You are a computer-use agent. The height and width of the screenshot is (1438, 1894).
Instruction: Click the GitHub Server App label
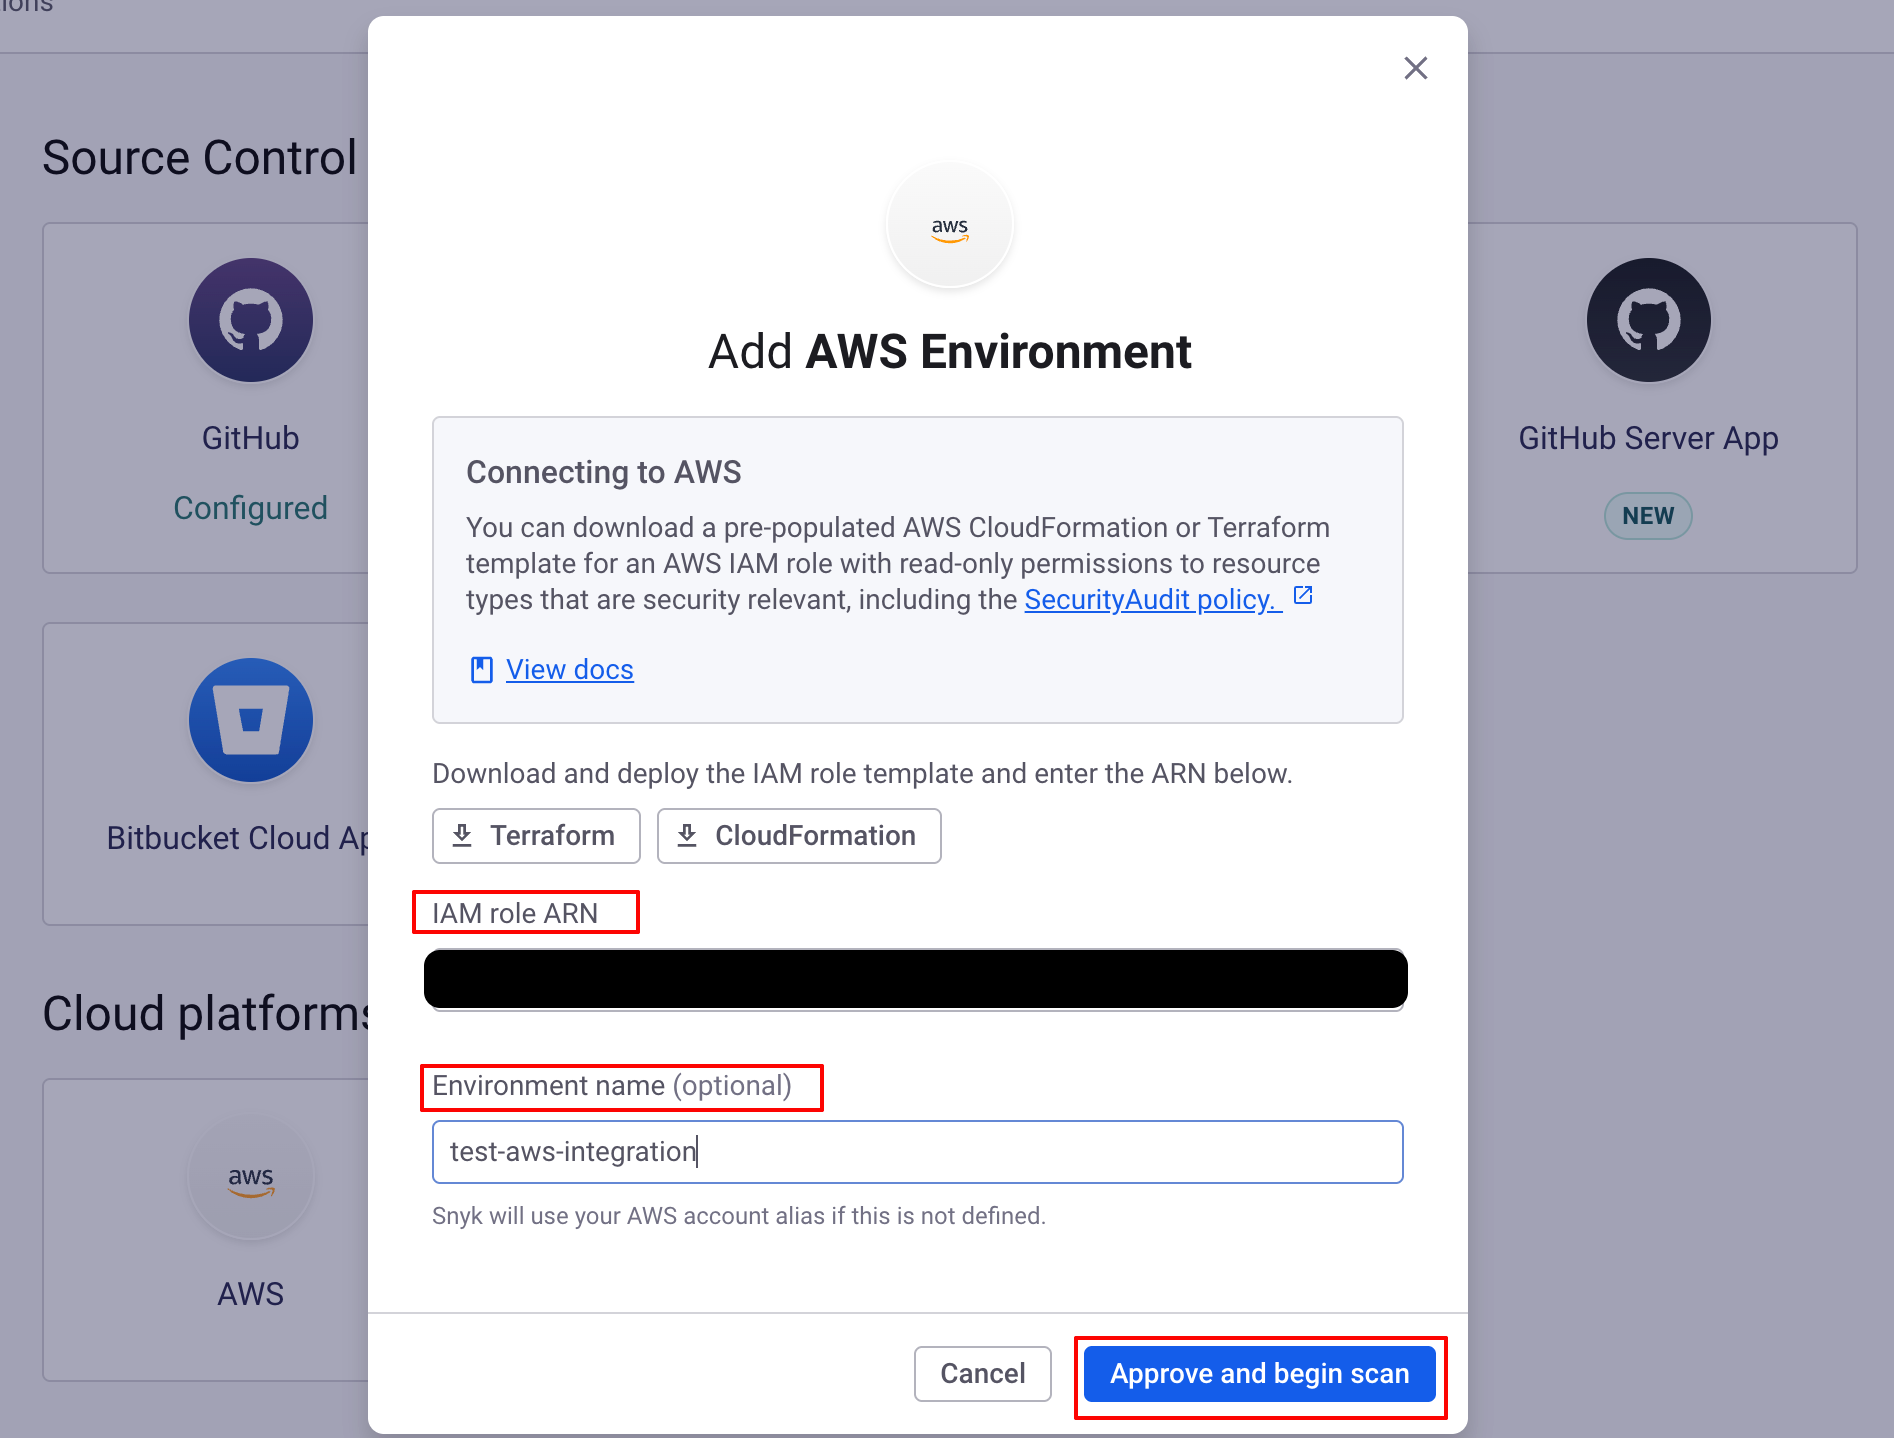pyautogui.click(x=1648, y=438)
